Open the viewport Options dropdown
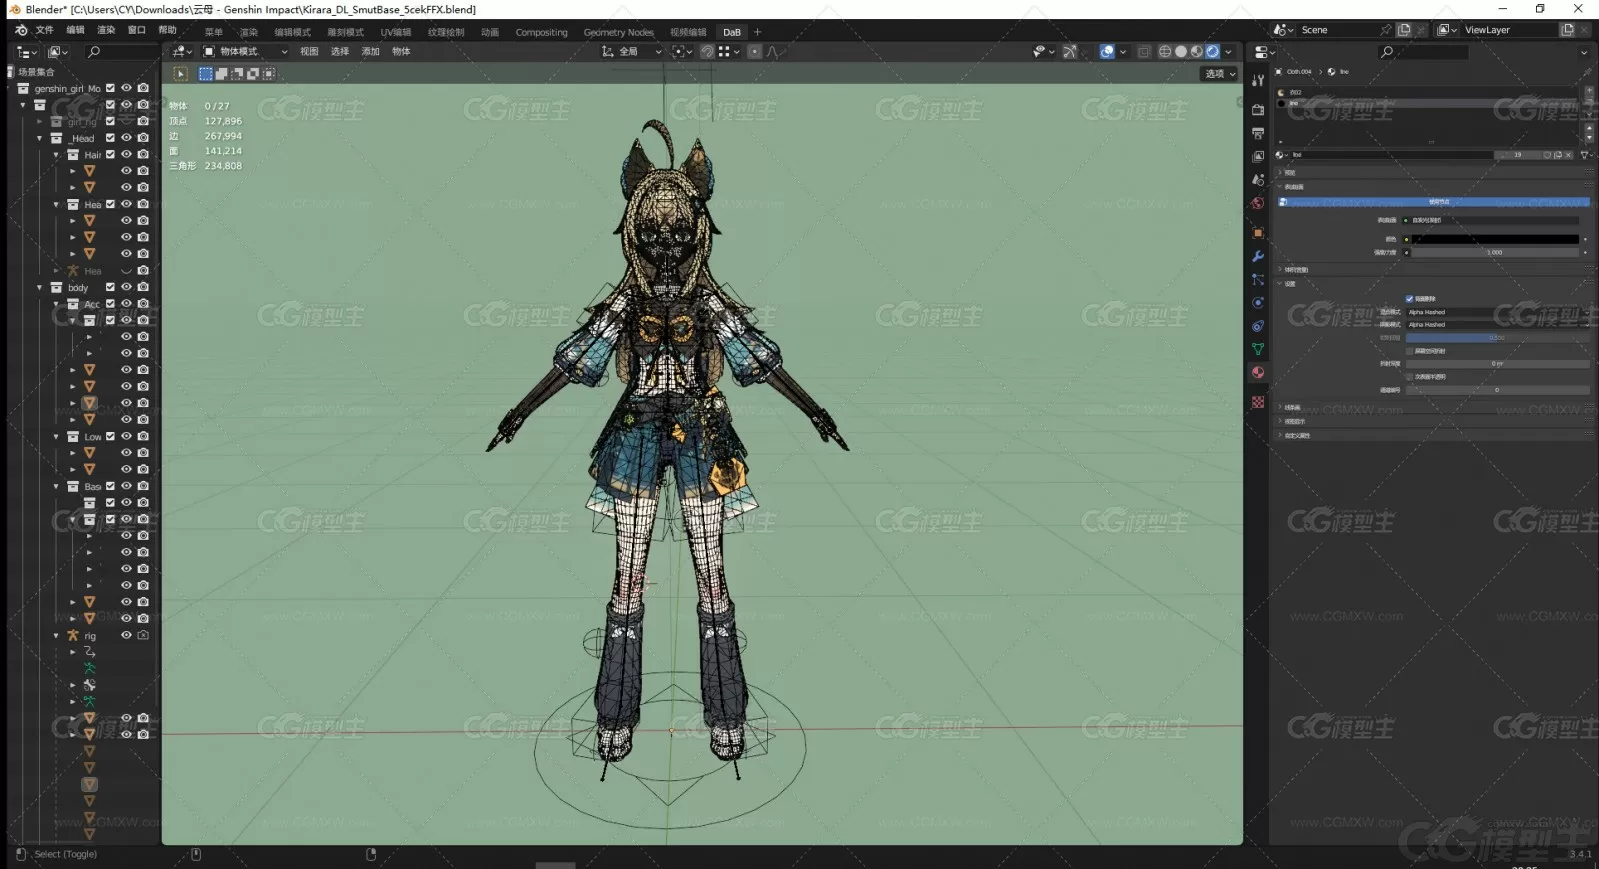Screen dimensions: 1599x869 [1219, 74]
